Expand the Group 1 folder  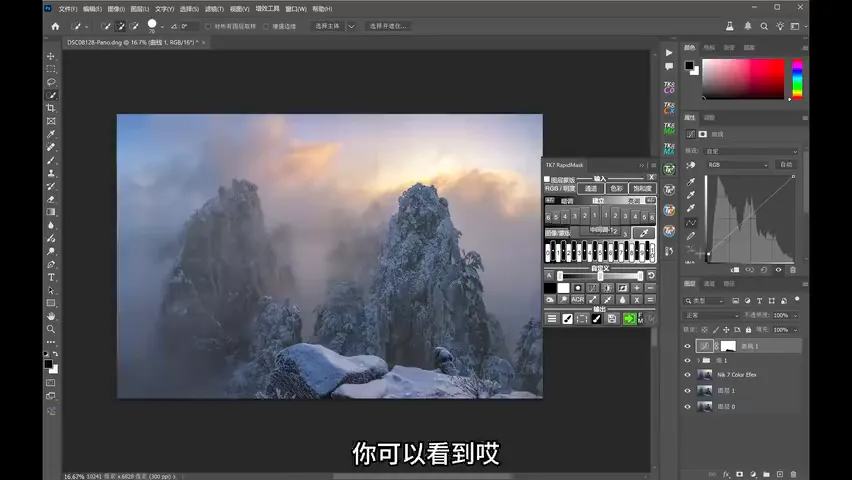pos(698,360)
